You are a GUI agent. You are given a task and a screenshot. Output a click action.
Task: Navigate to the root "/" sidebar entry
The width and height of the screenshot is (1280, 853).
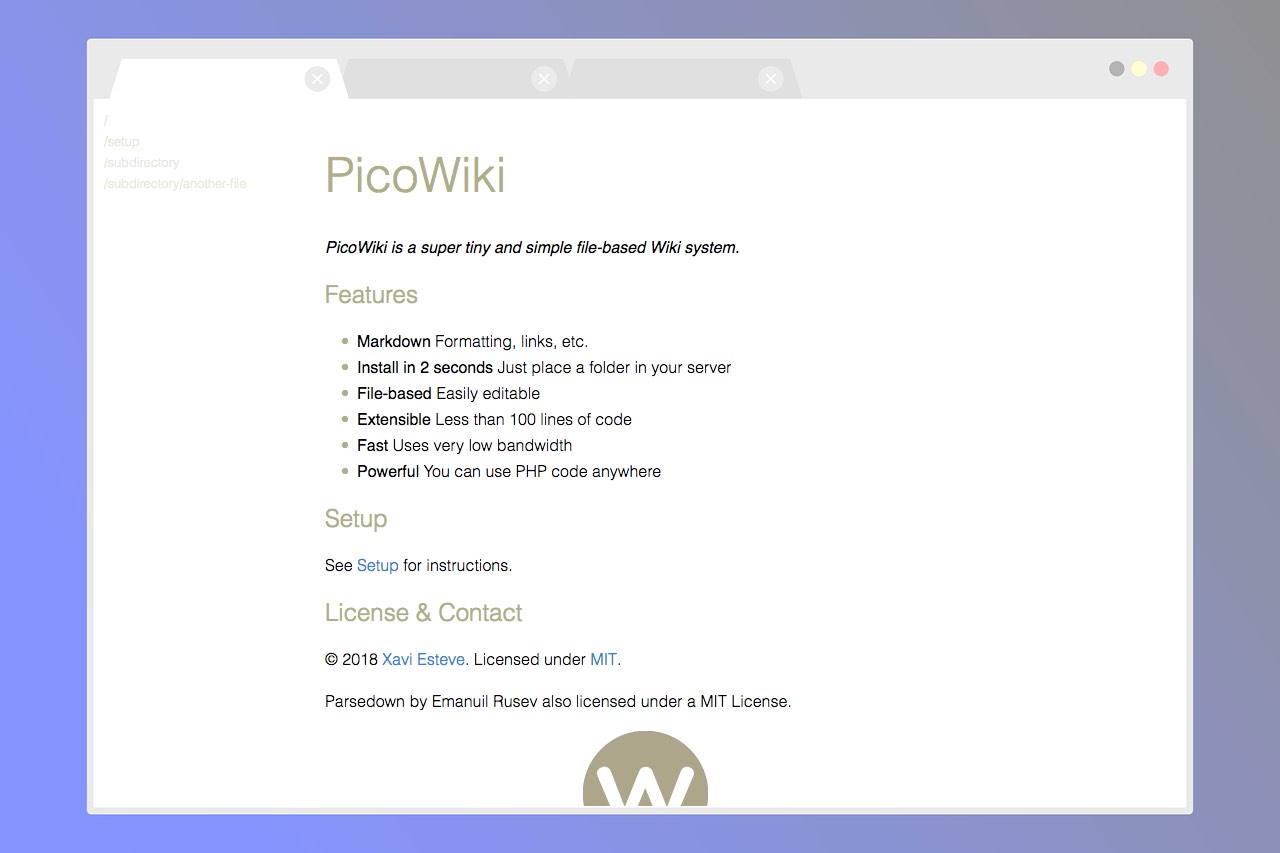(105, 119)
